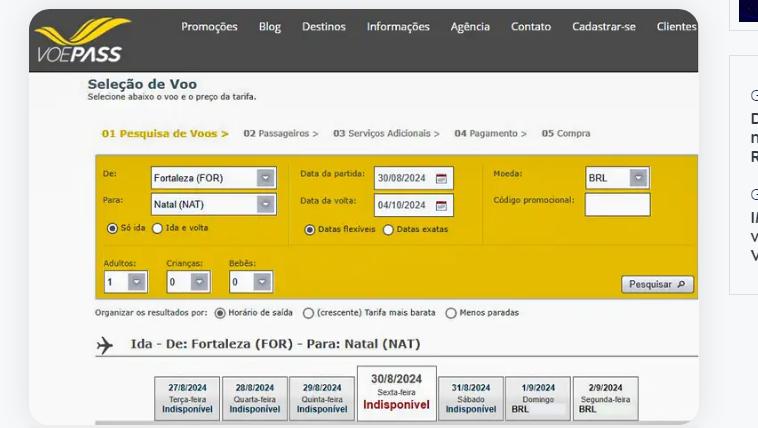
Task: Open the Adultos count dropdown
Action: [x=136, y=282]
